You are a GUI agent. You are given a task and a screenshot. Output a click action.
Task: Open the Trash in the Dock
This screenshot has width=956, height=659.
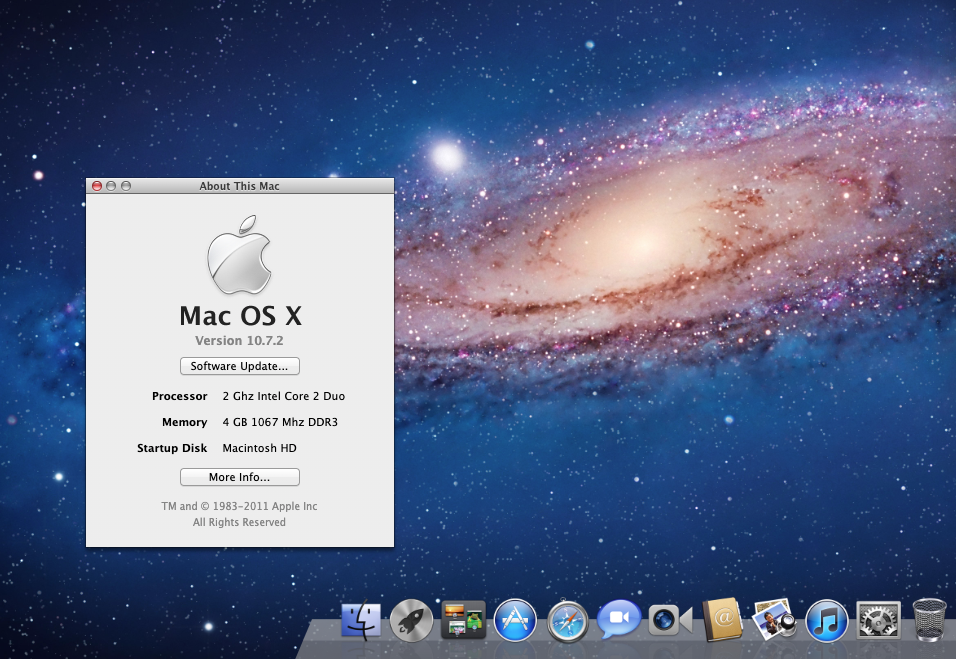click(x=929, y=620)
